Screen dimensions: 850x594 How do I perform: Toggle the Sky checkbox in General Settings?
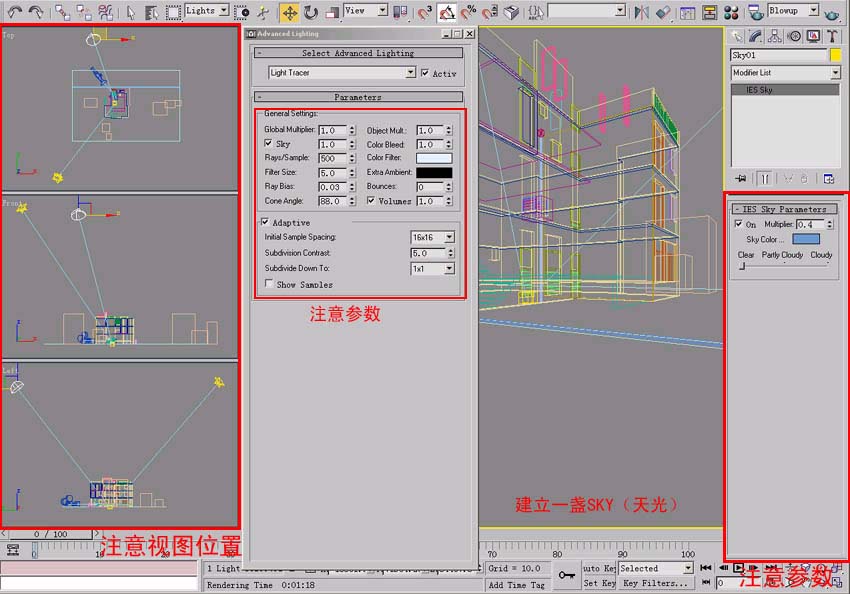(x=268, y=144)
